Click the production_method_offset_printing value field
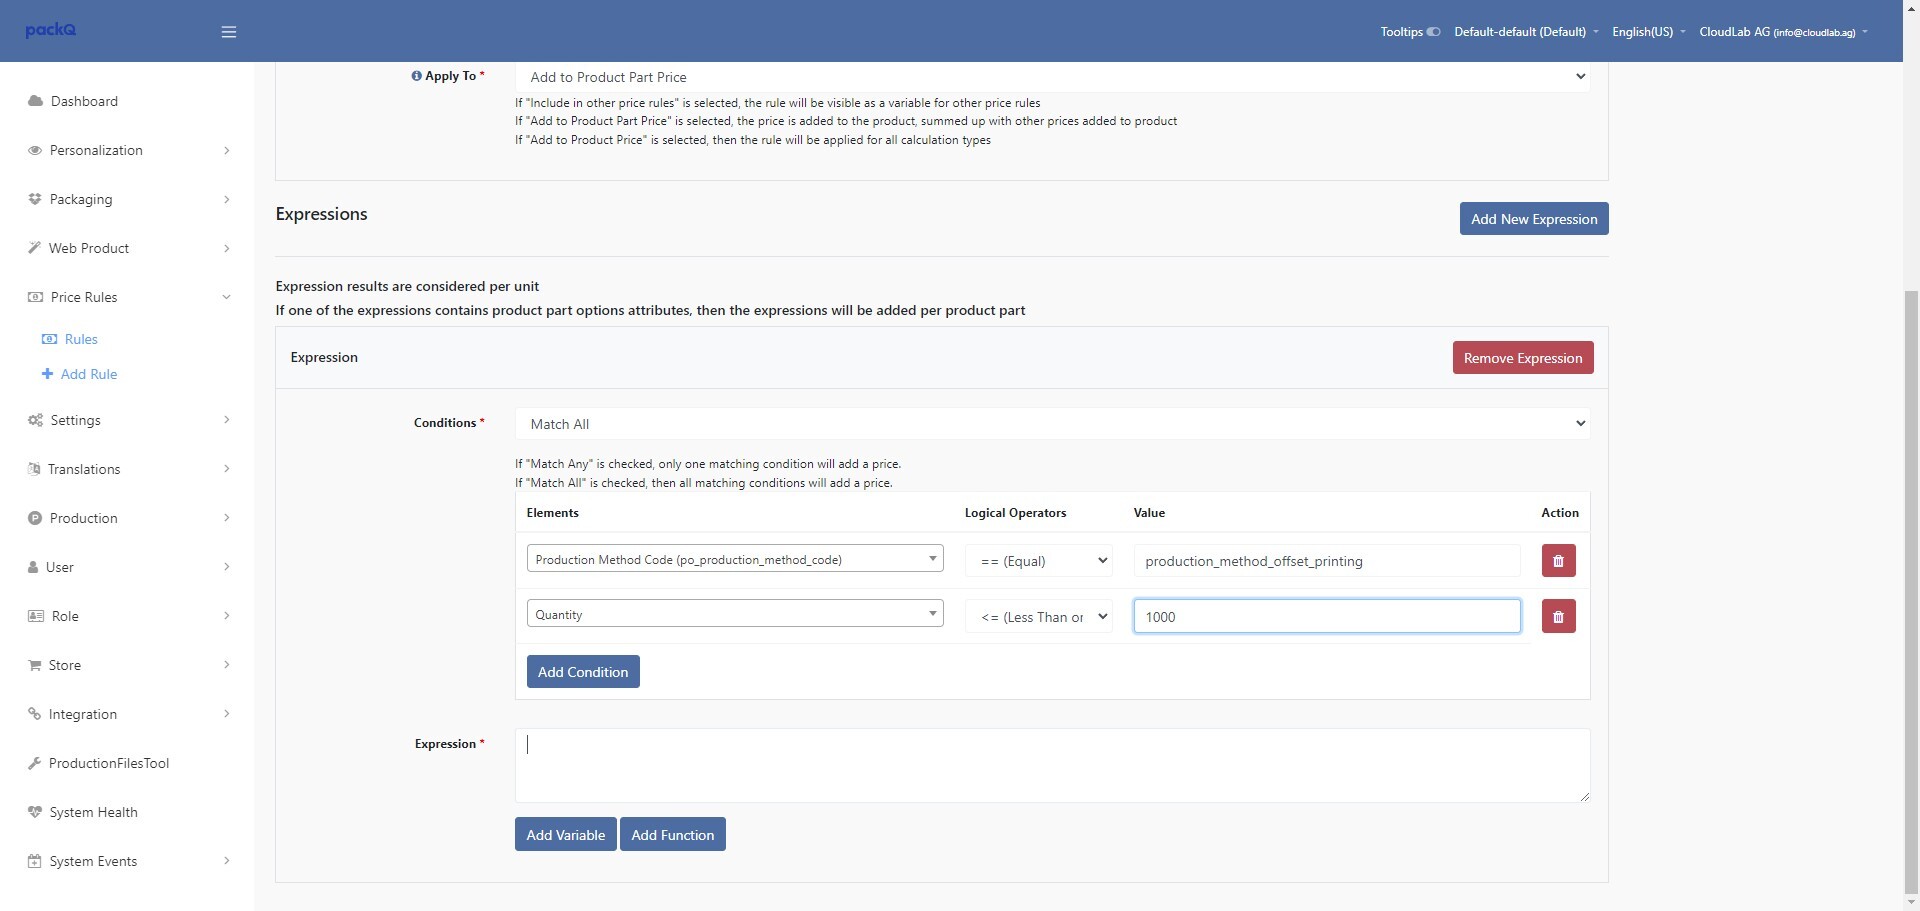 point(1327,561)
